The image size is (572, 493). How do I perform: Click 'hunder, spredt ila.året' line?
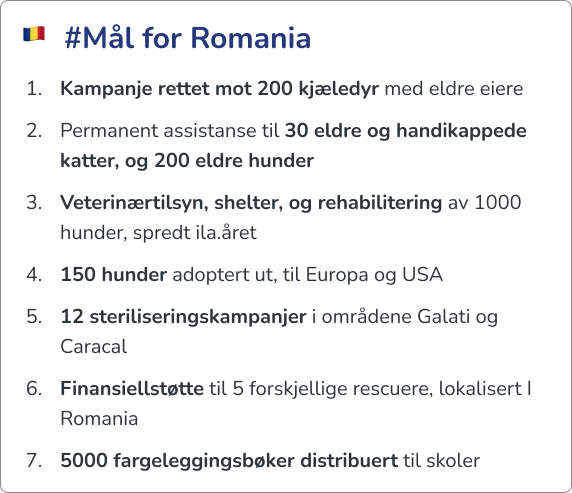158,233
